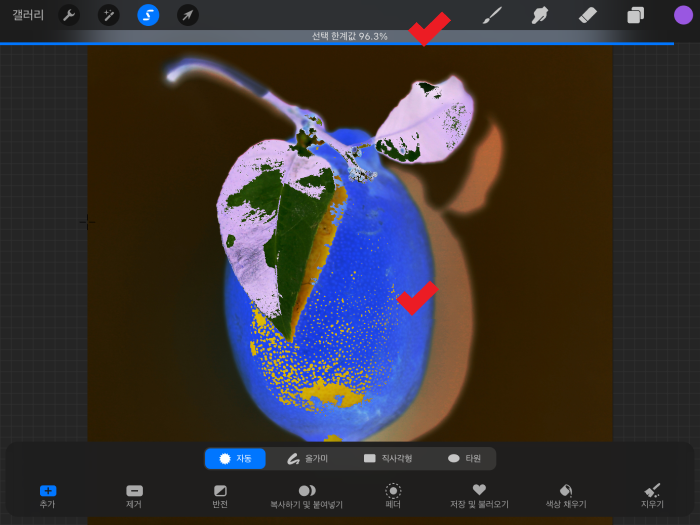This screenshot has height=525, width=700.
Task: Switch to 올가미 freehand selection mode
Action: tap(307, 458)
